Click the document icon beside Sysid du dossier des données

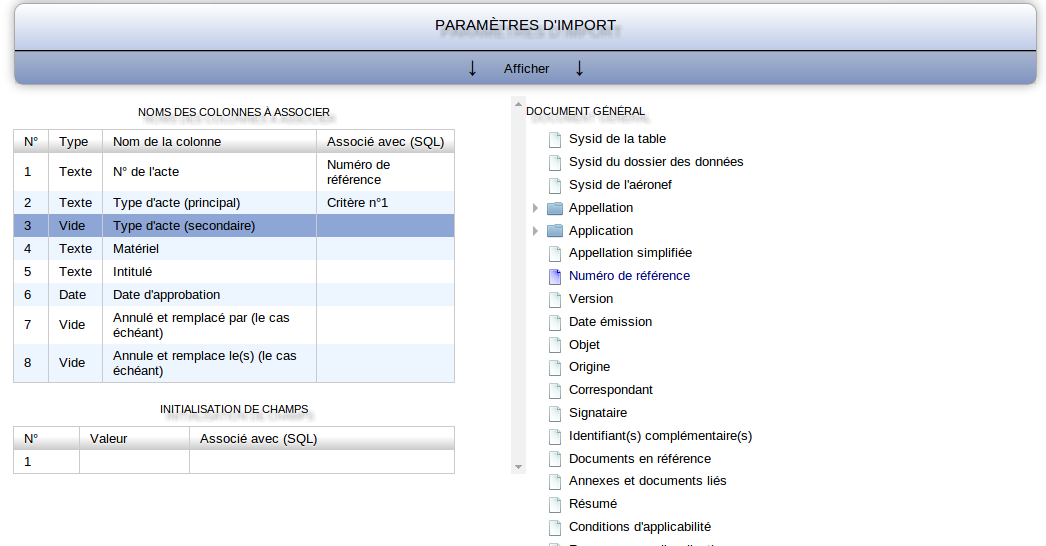(x=554, y=162)
